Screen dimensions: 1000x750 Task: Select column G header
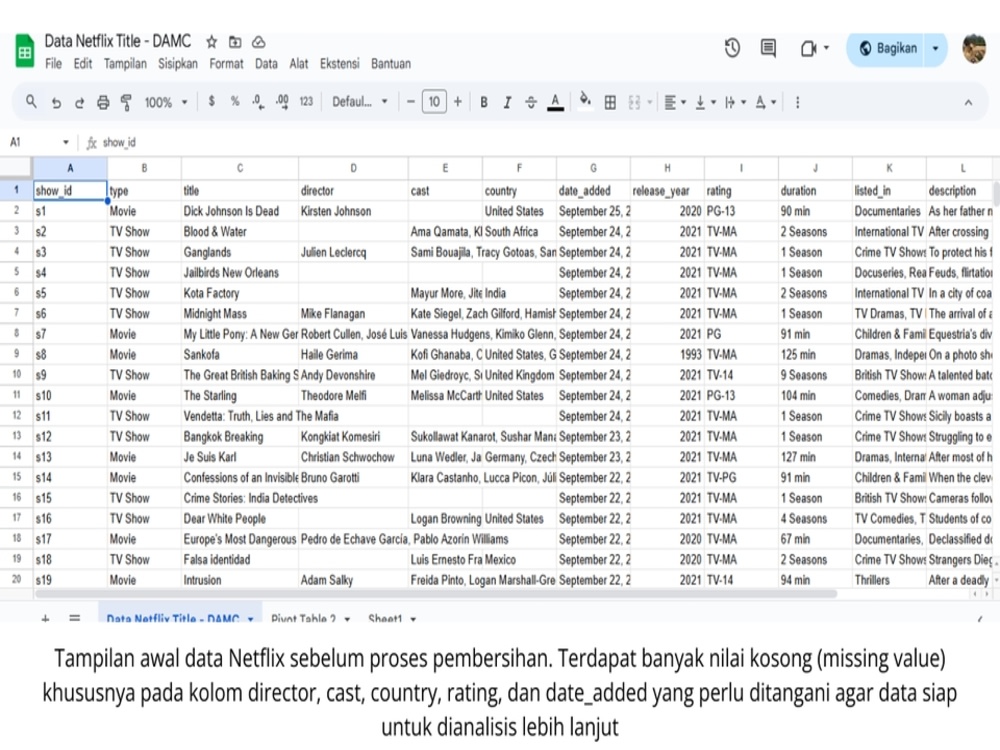click(x=593, y=168)
